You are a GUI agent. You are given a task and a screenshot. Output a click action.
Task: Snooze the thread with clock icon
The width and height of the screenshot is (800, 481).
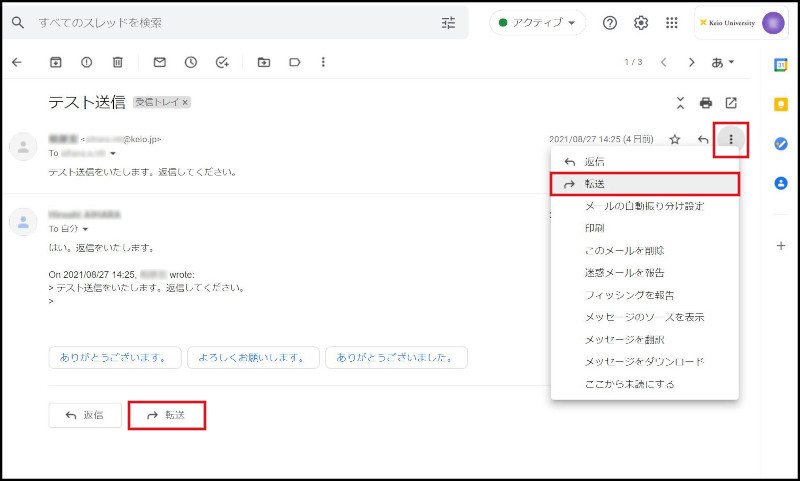190,62
